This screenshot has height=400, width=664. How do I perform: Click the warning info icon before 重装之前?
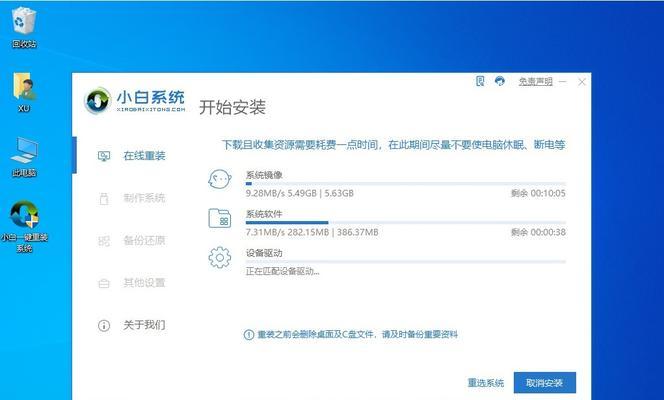click(249, 335)
